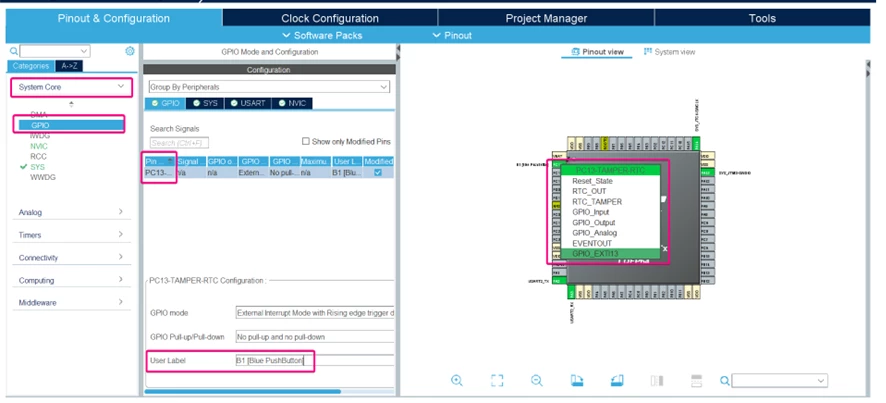Click the horizontal scrollbar under the GPIO configuration
Viewport: 886px width, 403px height.
(242, 391)
